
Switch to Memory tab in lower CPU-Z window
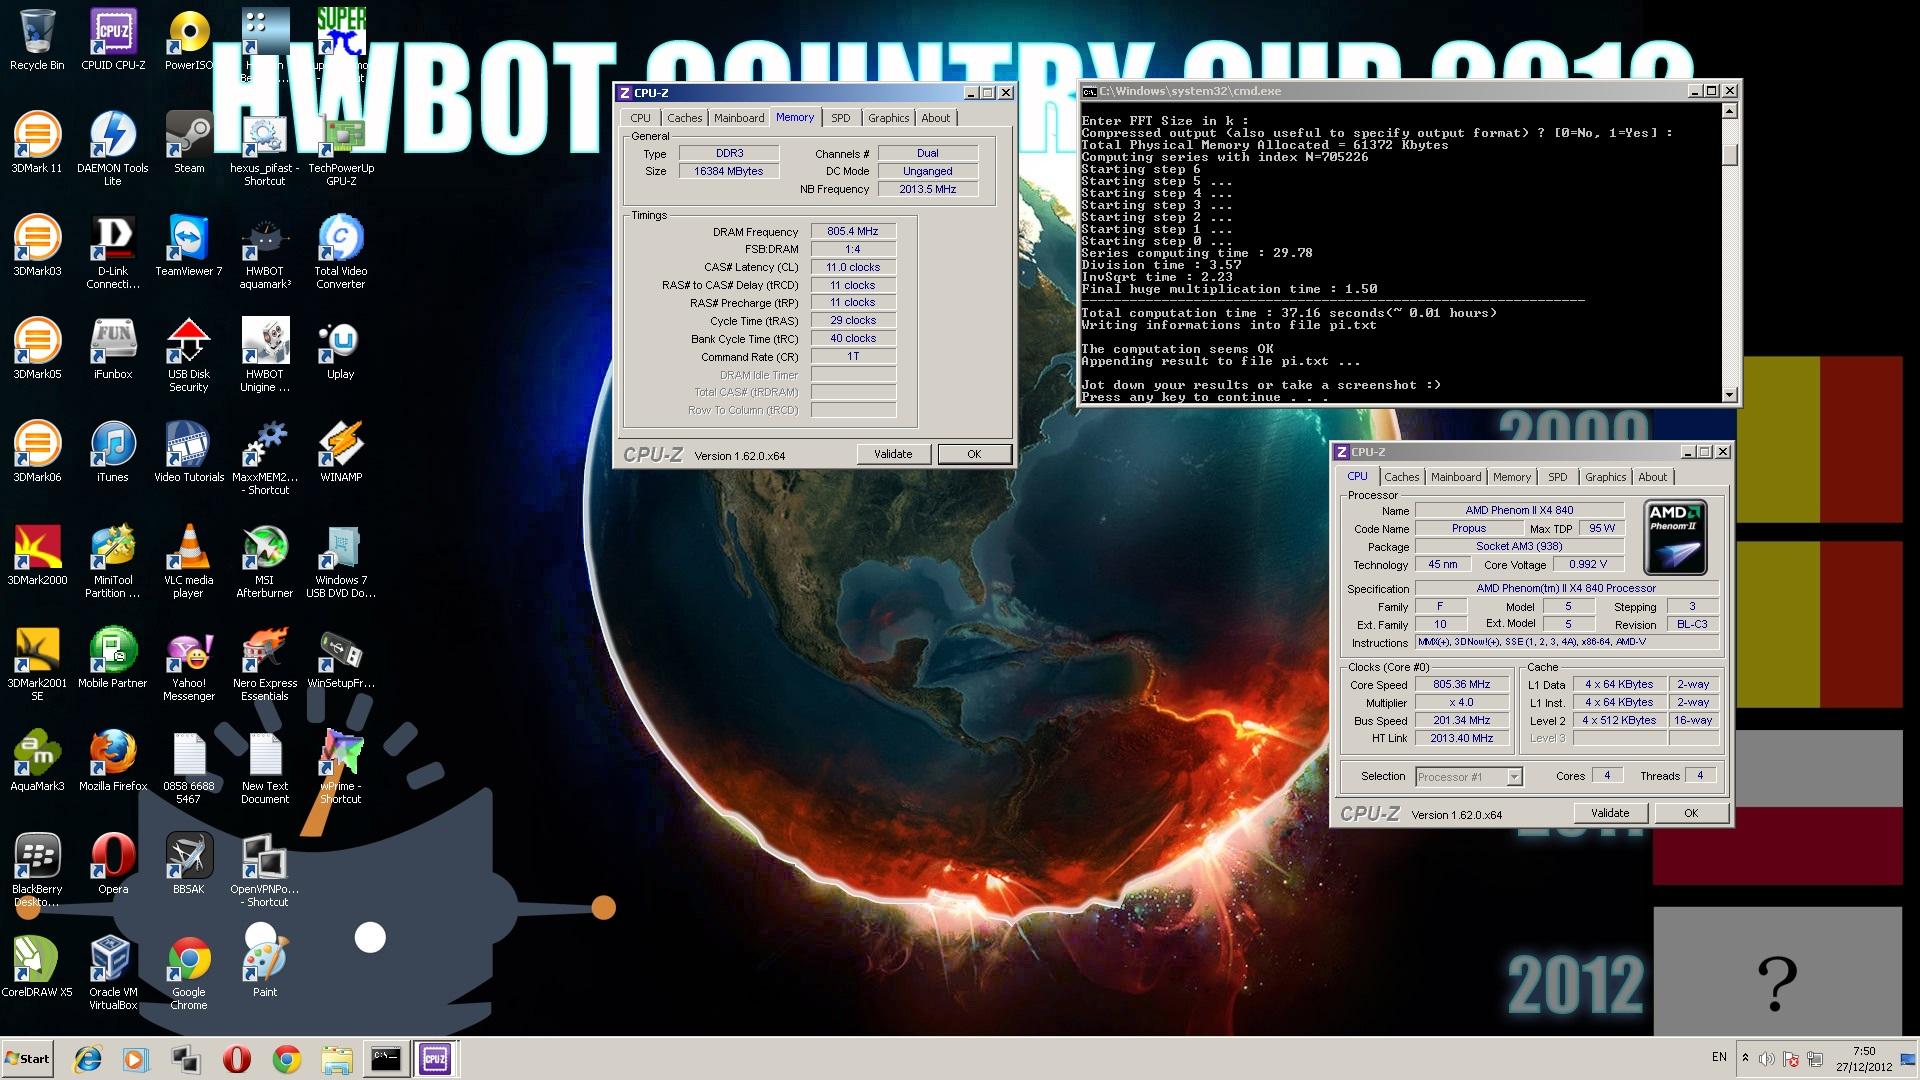tap(1511, 478)
